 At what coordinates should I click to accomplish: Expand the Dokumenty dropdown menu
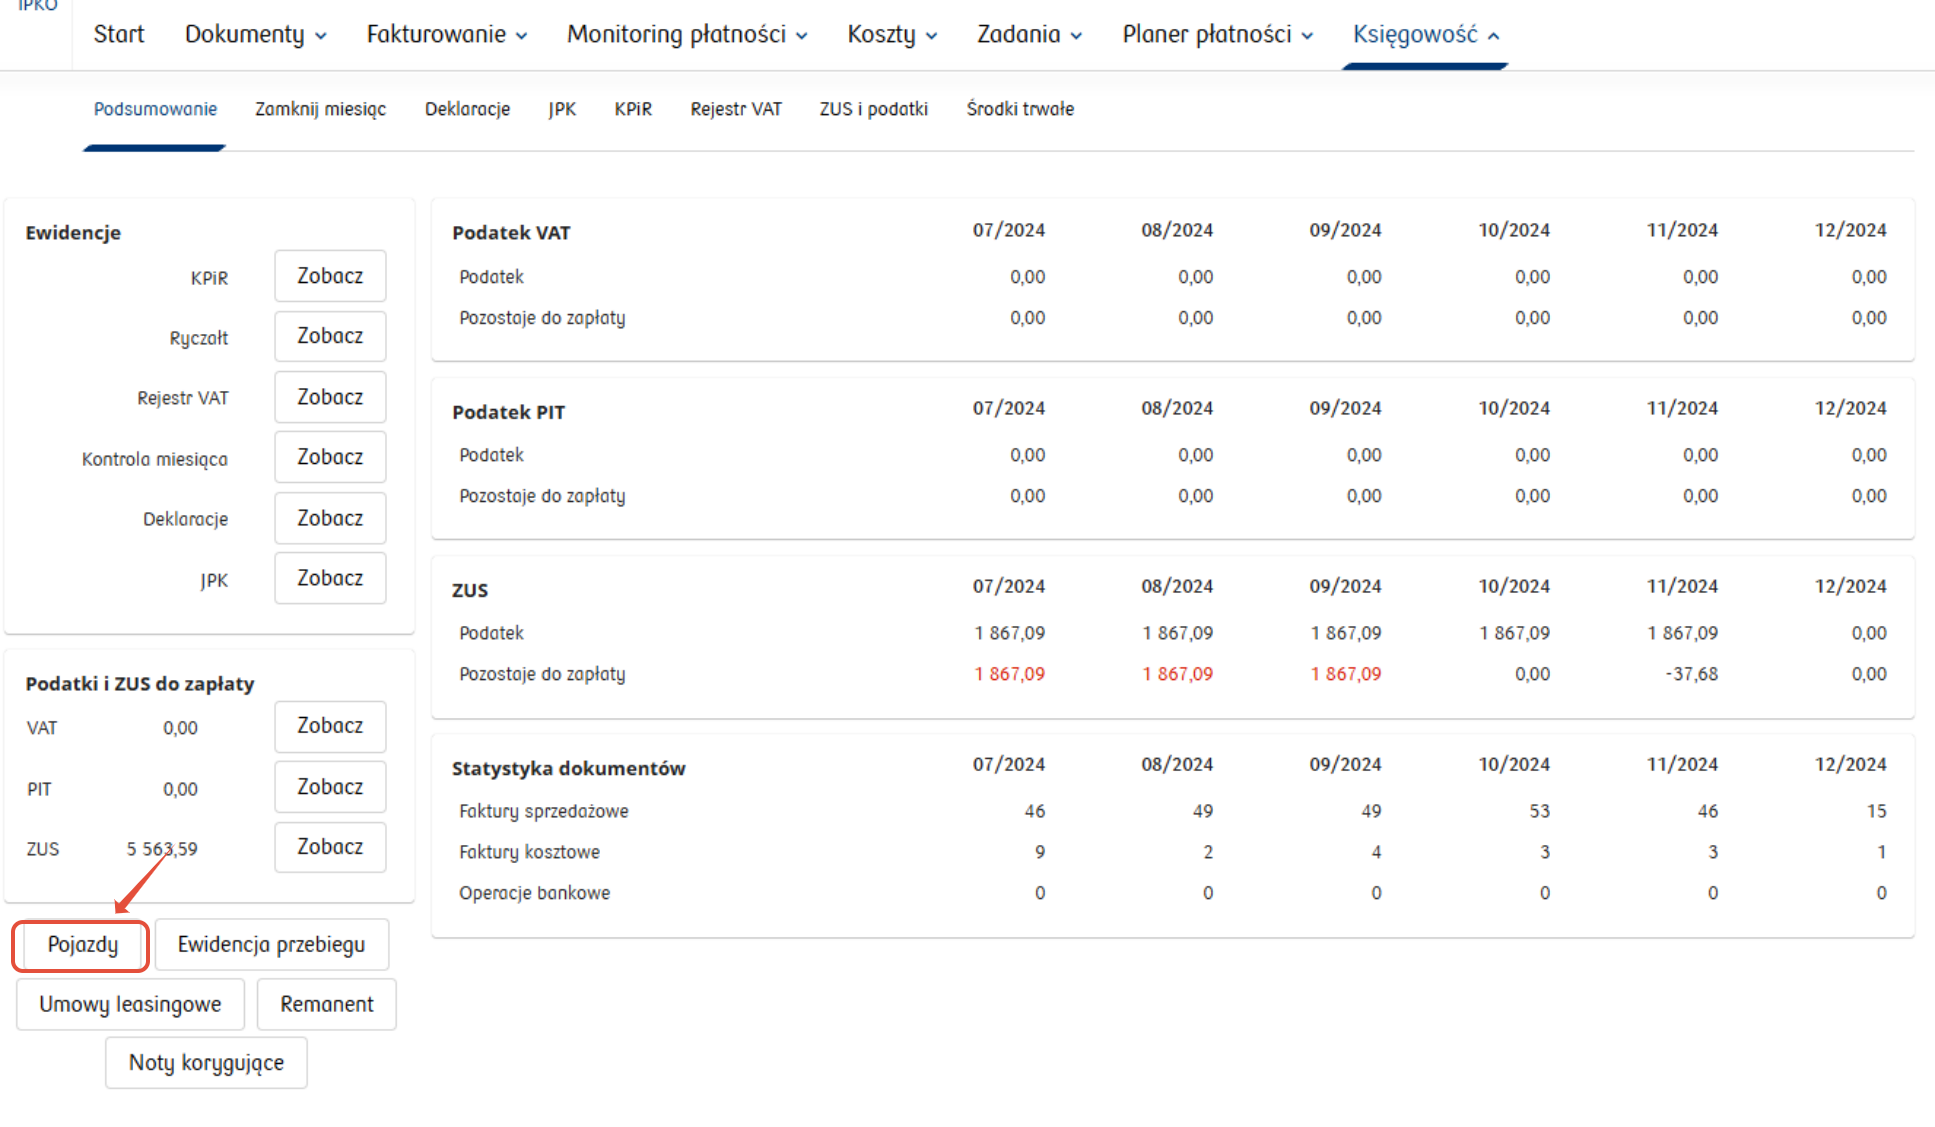tap(255, 34)
